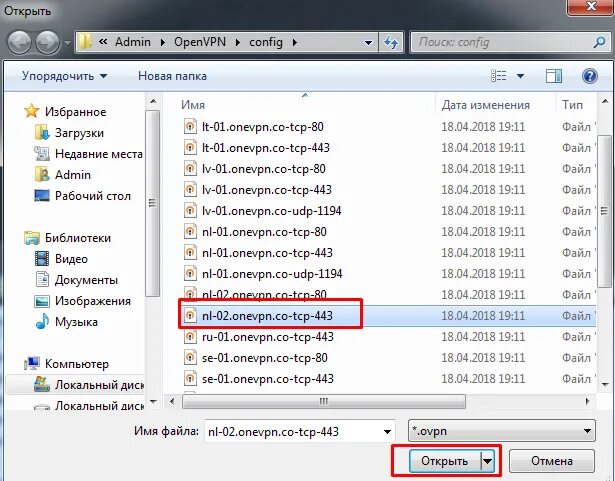This screenshot has height=481, width=615.
Task: Open Изображения library in sidebar
Action: [93, 301]
